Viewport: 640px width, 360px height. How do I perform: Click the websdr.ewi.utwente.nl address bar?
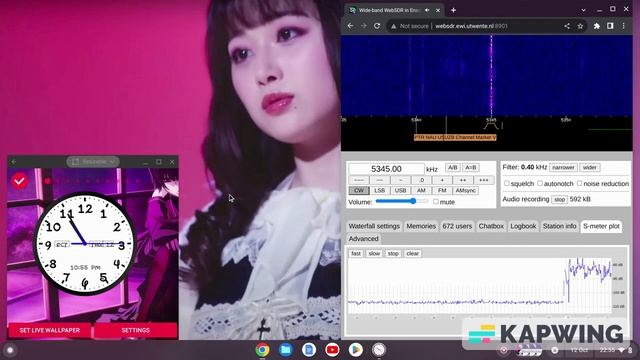(x=471, y=26)
